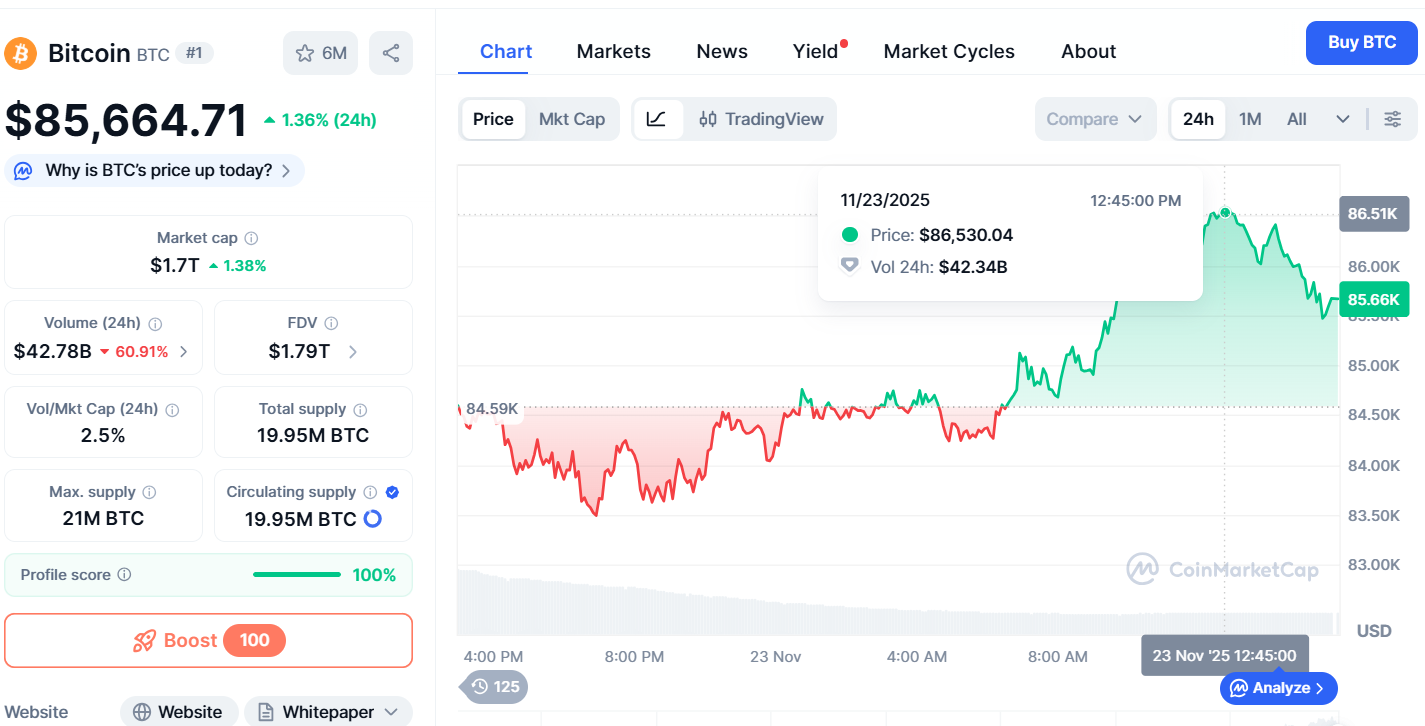Expand Volume (24h) details chevron

point(183,351)
